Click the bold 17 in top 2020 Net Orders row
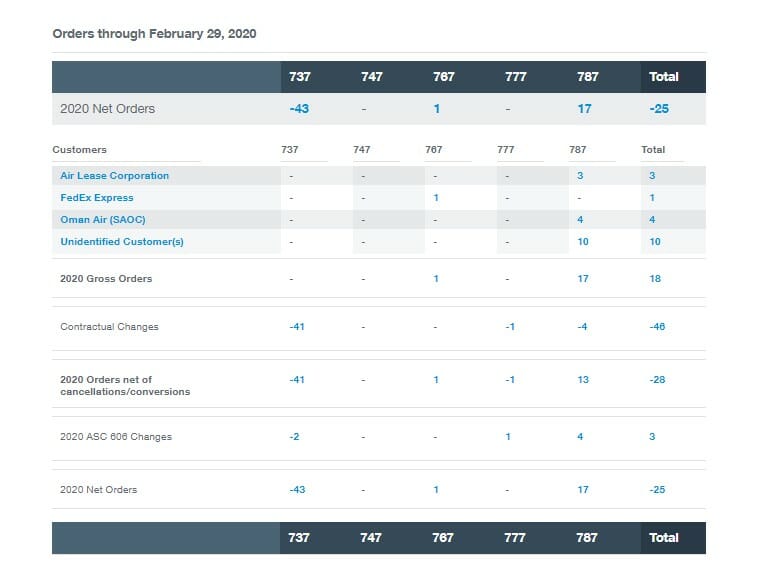The width and height of the screenshot is (758, 568). click(x=584, y=109)
